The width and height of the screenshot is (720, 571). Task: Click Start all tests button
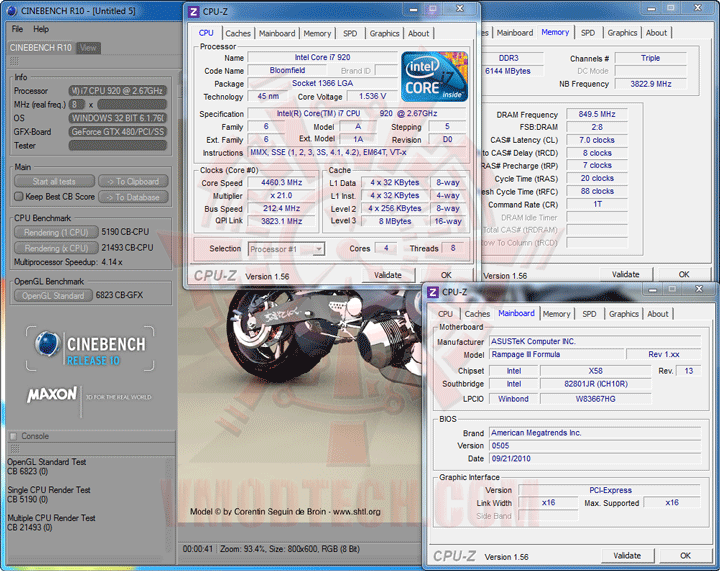click(x=54, y=181)
